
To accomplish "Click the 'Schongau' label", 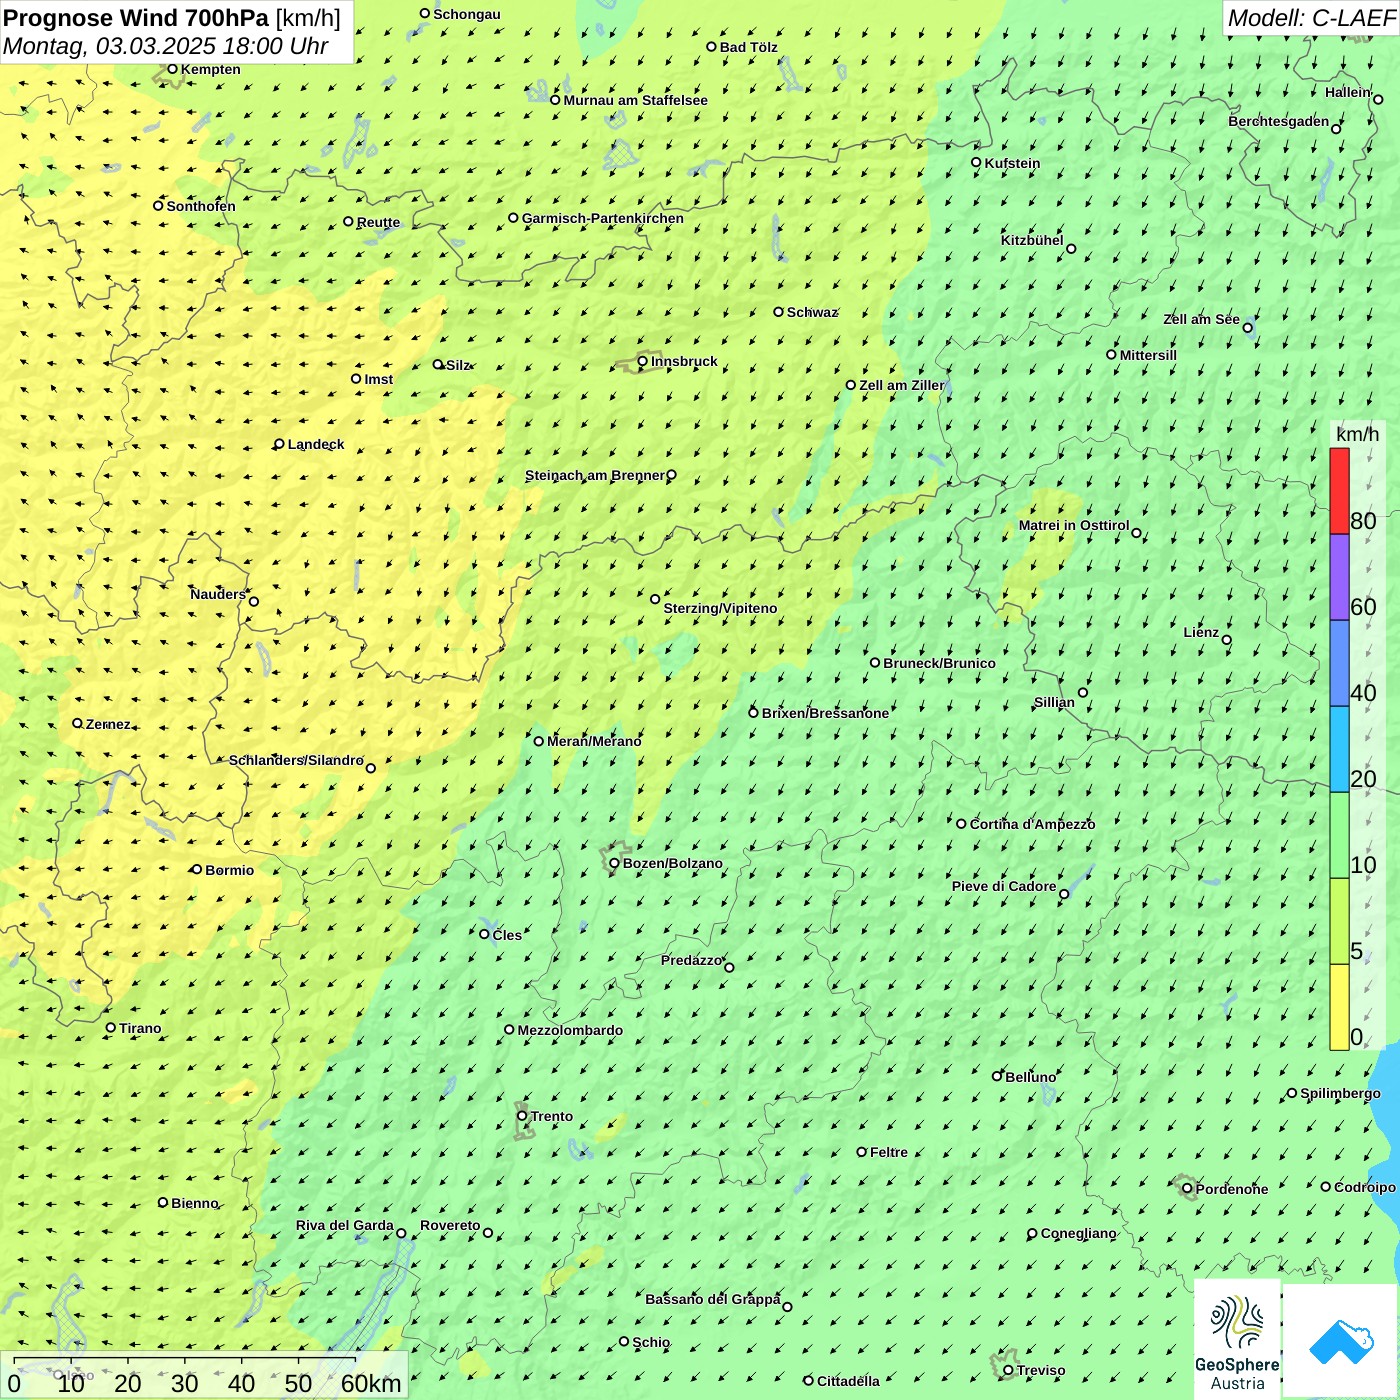I will pyautogui.click(x=467, y=14).
